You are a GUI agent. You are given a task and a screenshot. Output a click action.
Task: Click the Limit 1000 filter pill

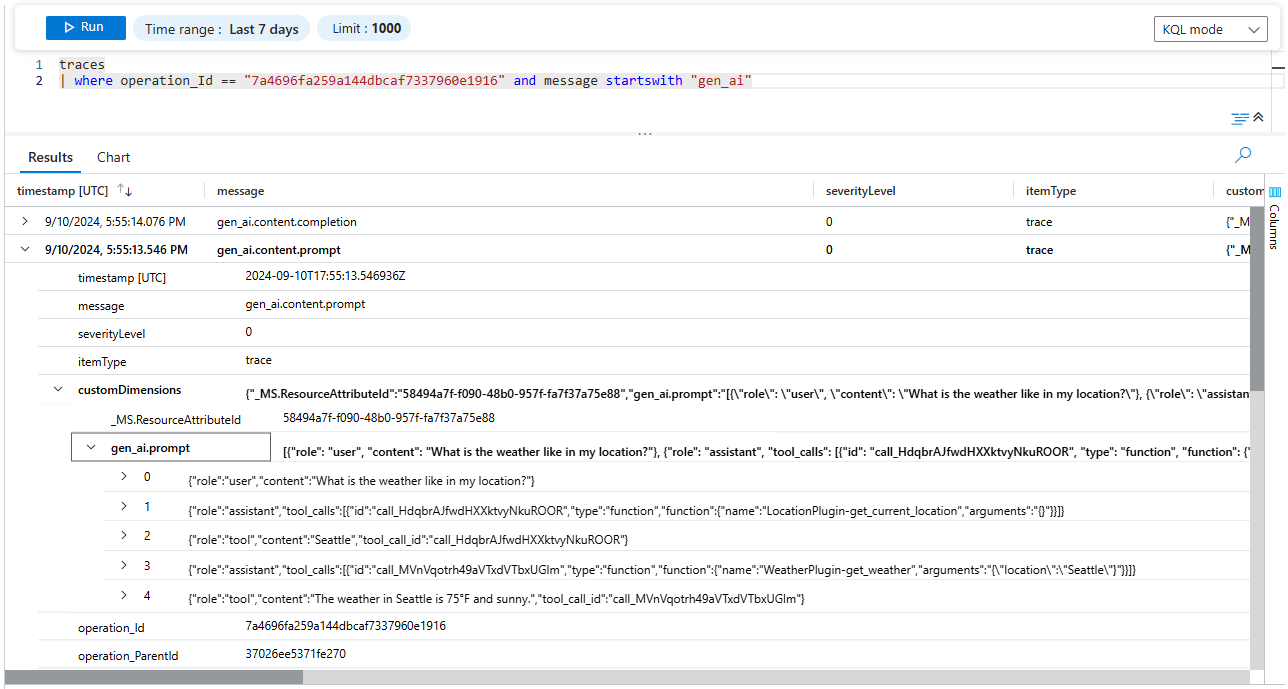click(363, 28)
